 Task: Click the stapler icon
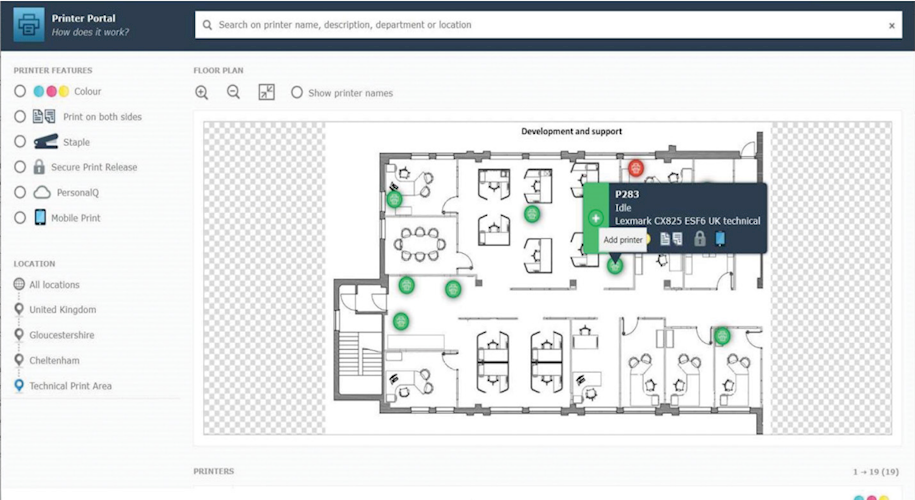pos(45,141)
